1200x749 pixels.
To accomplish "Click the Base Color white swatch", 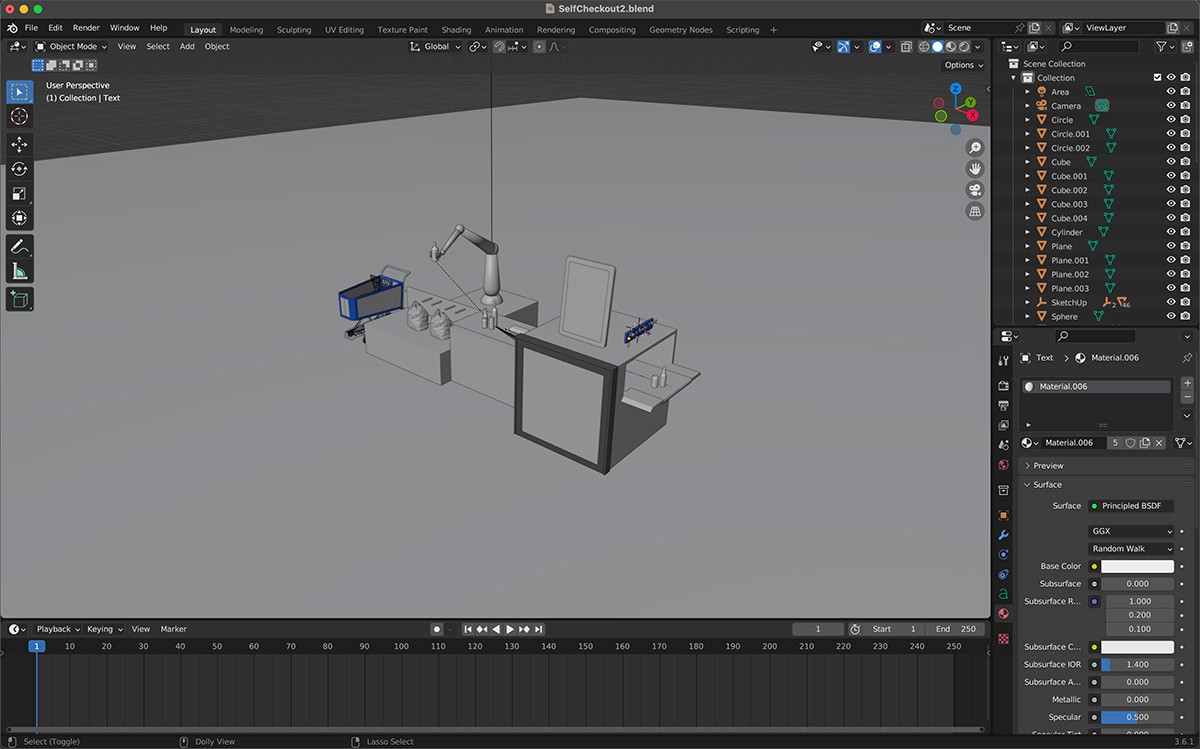I will coord(1137,566).
